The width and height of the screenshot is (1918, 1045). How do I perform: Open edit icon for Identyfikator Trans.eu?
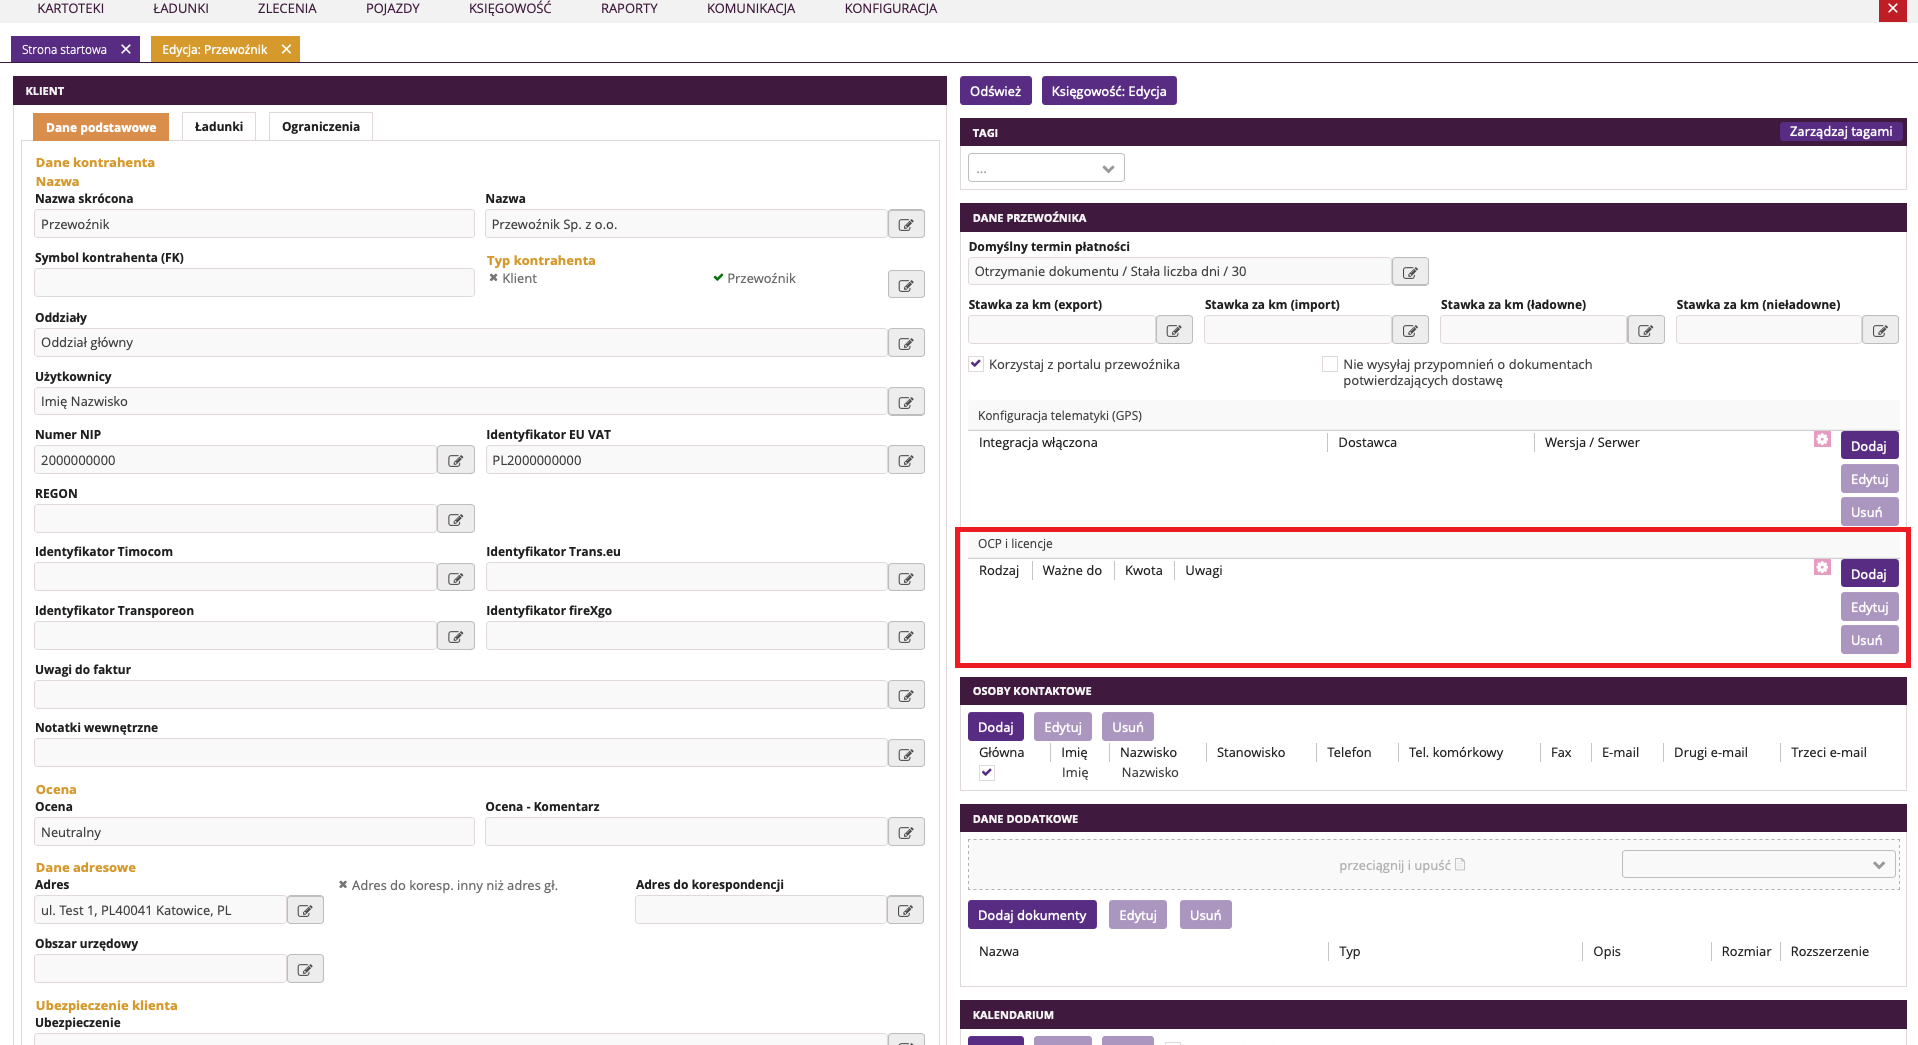coord(906,578)
